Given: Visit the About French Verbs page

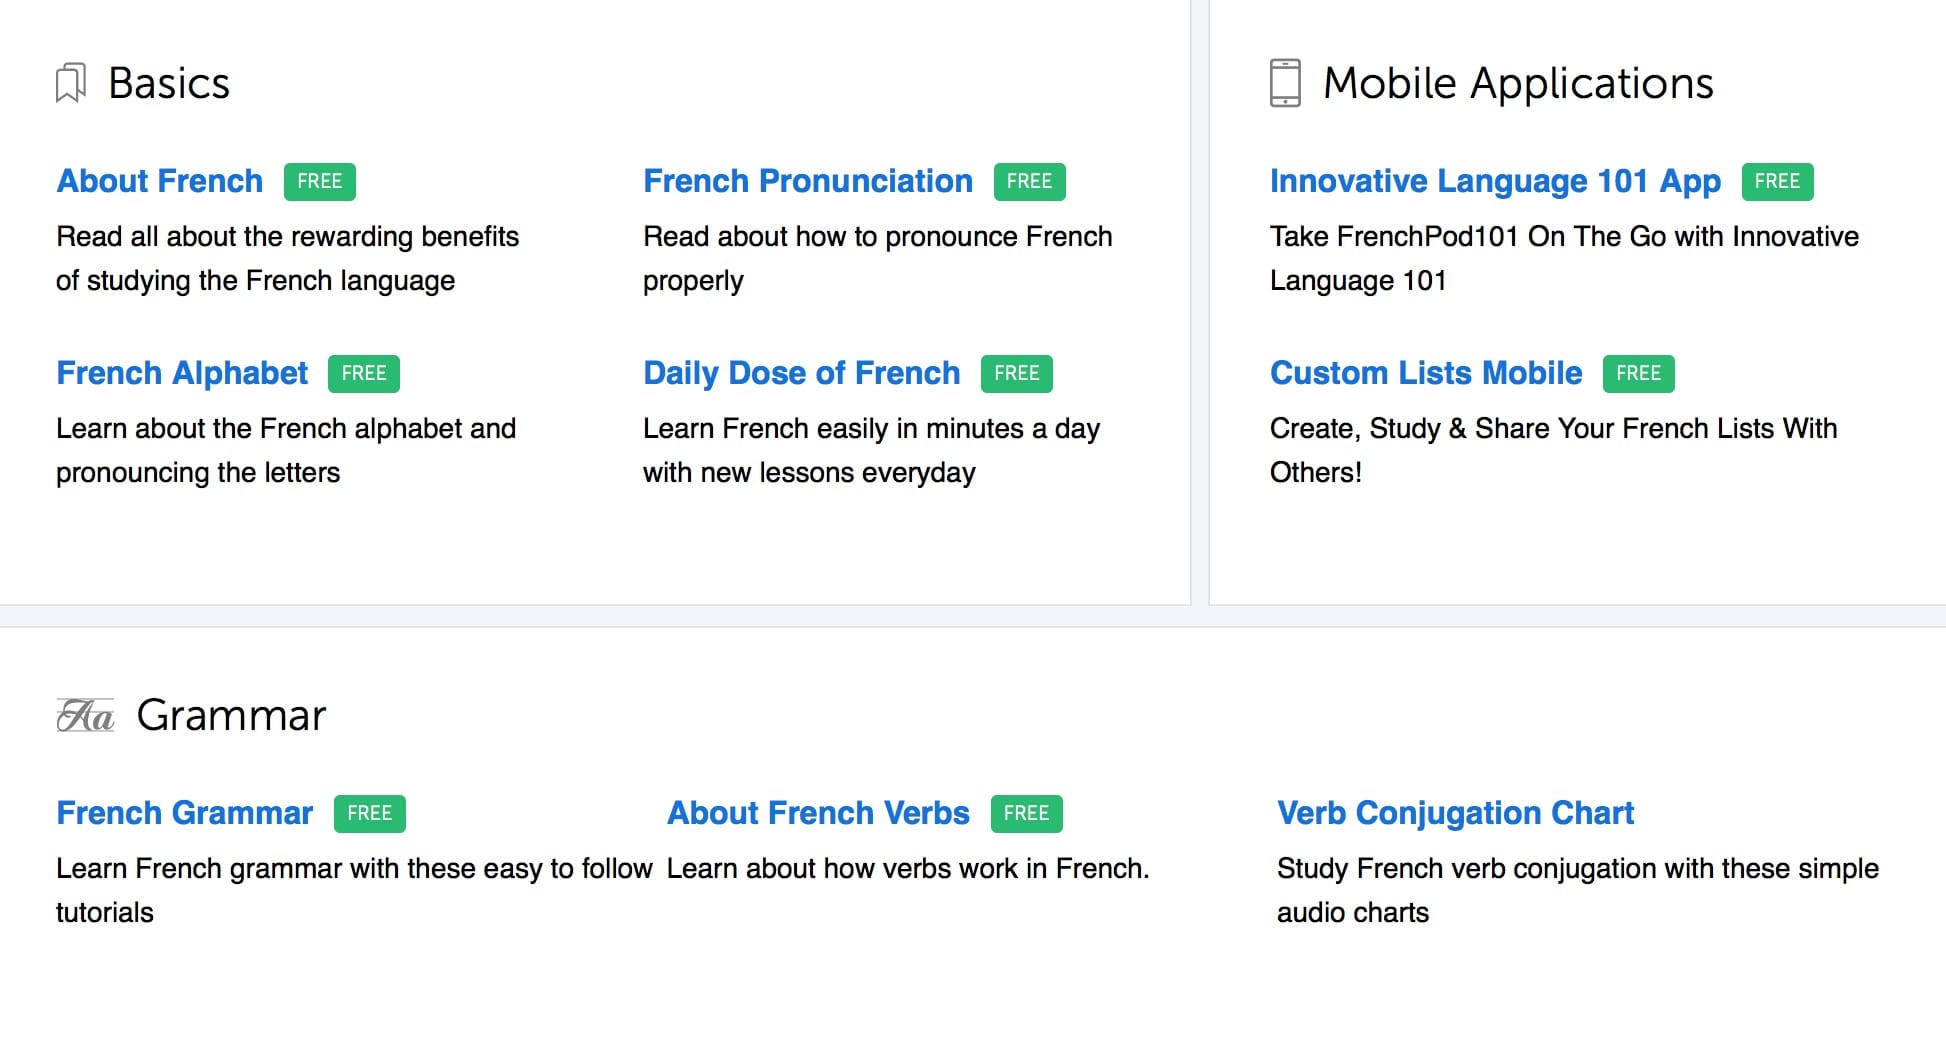Looking at the screenshot, I should click(818, 813).
